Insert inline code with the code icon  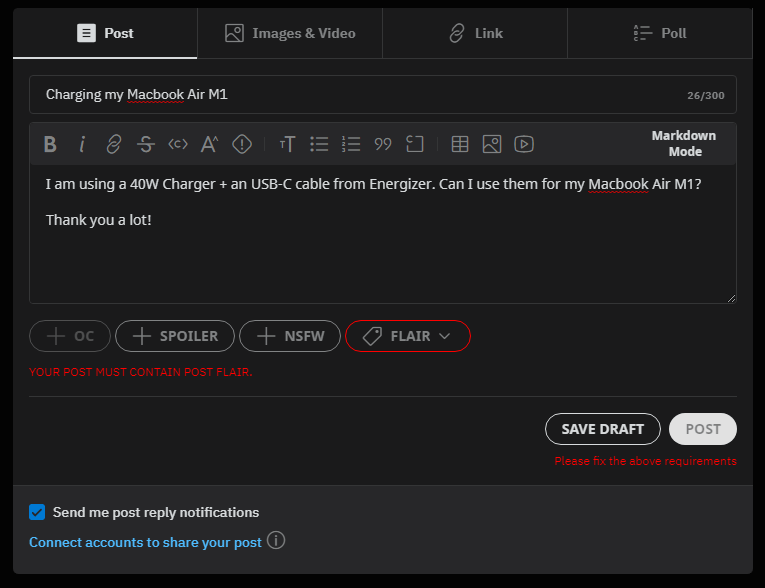pos(178,144)
